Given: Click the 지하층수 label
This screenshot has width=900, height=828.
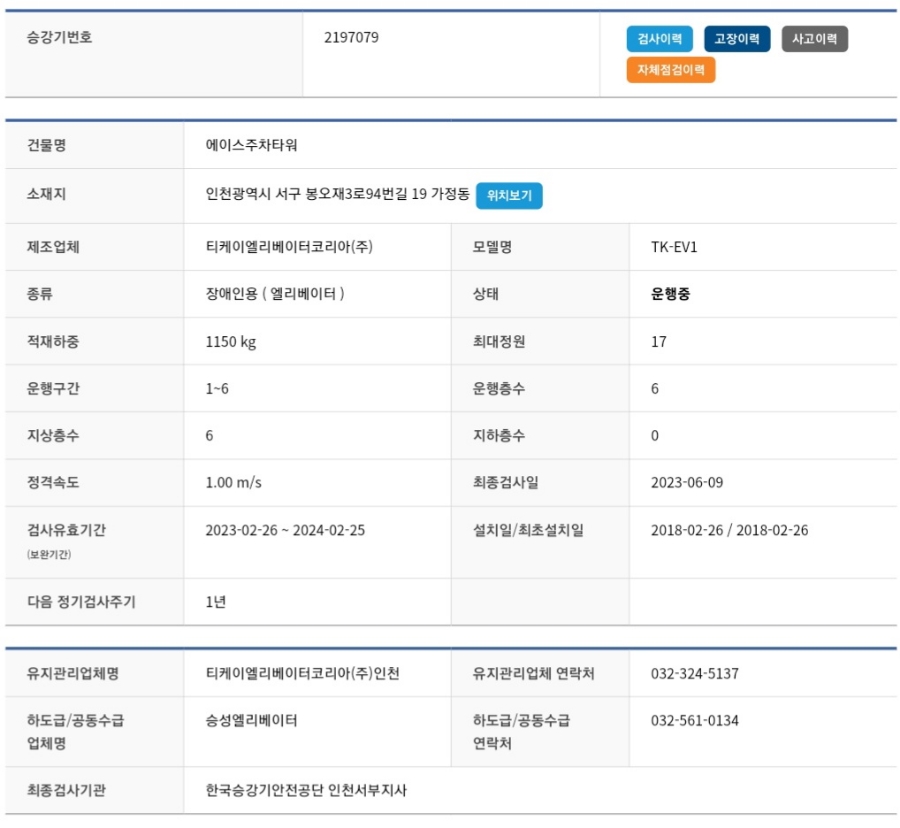Looking at the screenshot, I should coord(499,436).
